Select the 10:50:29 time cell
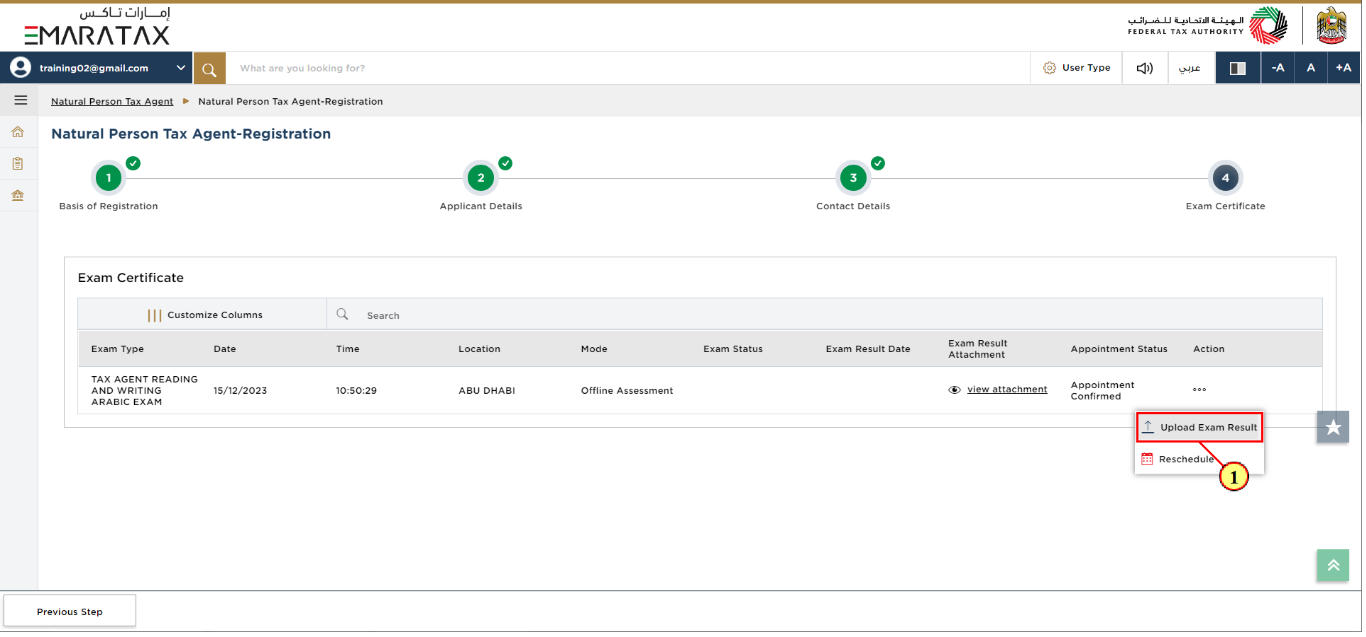This screenshot has height=637, width=1366. pyautogui.click(x=356, y=391)
